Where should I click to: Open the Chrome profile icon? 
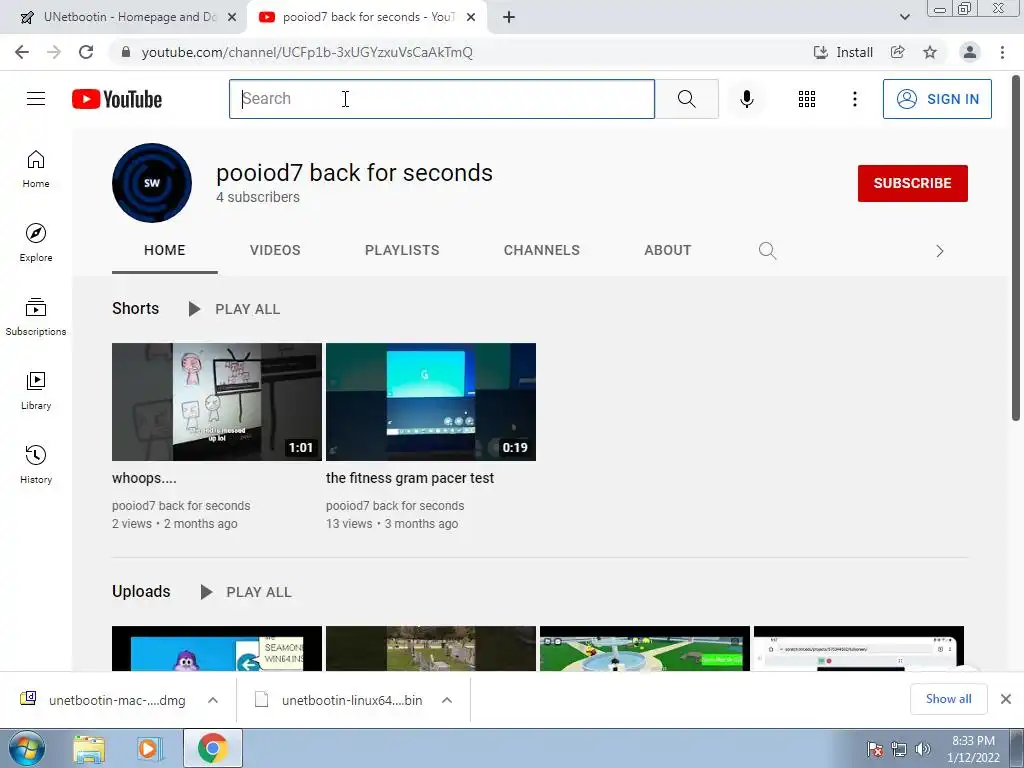[x=970, y=52]
